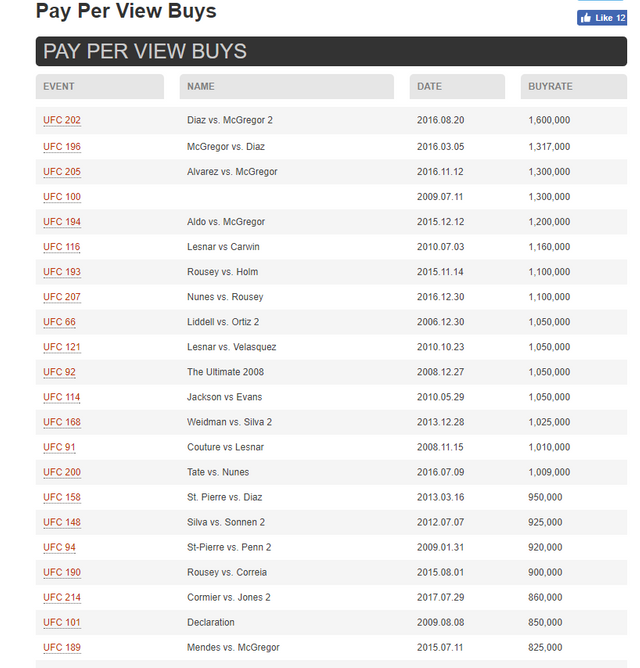Select the buyrate value 1,317,000

(549, 147)
